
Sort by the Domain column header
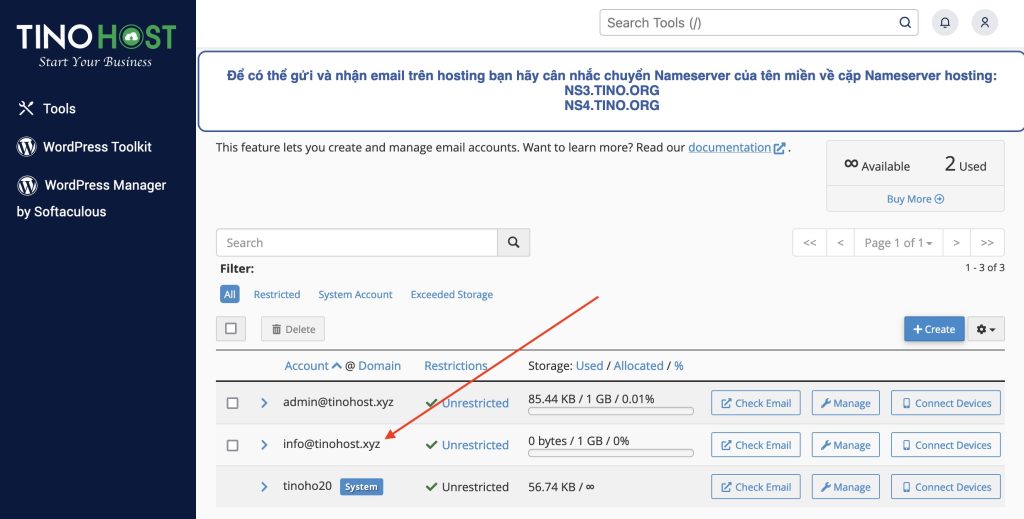pos(379,366)
